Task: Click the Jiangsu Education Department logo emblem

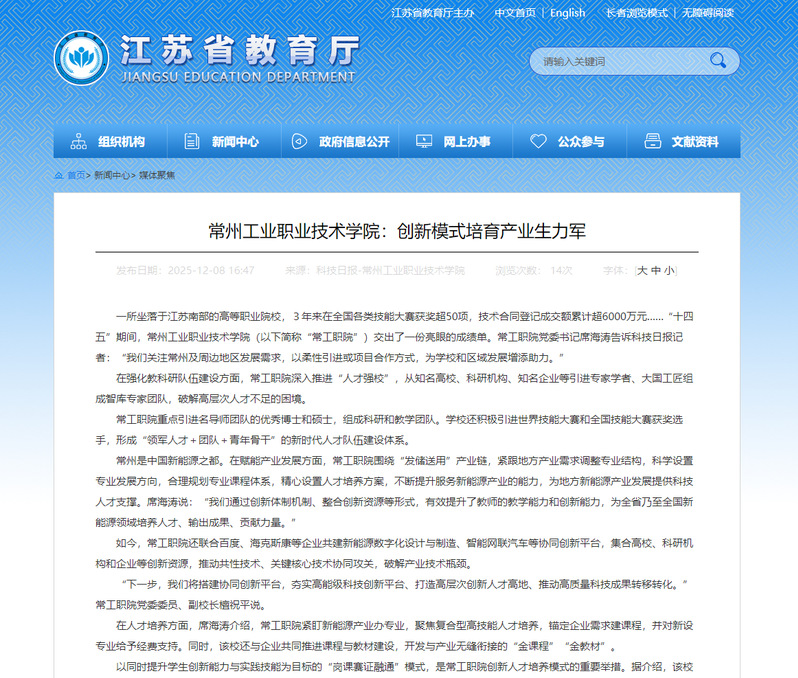Action: click(x=83, y=60)
